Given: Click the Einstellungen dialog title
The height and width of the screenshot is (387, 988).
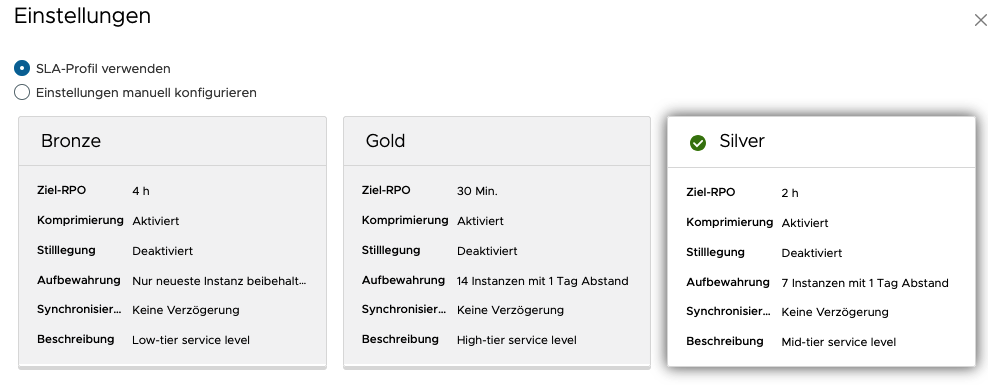Looking at the screenshot, I should point(83,16).
